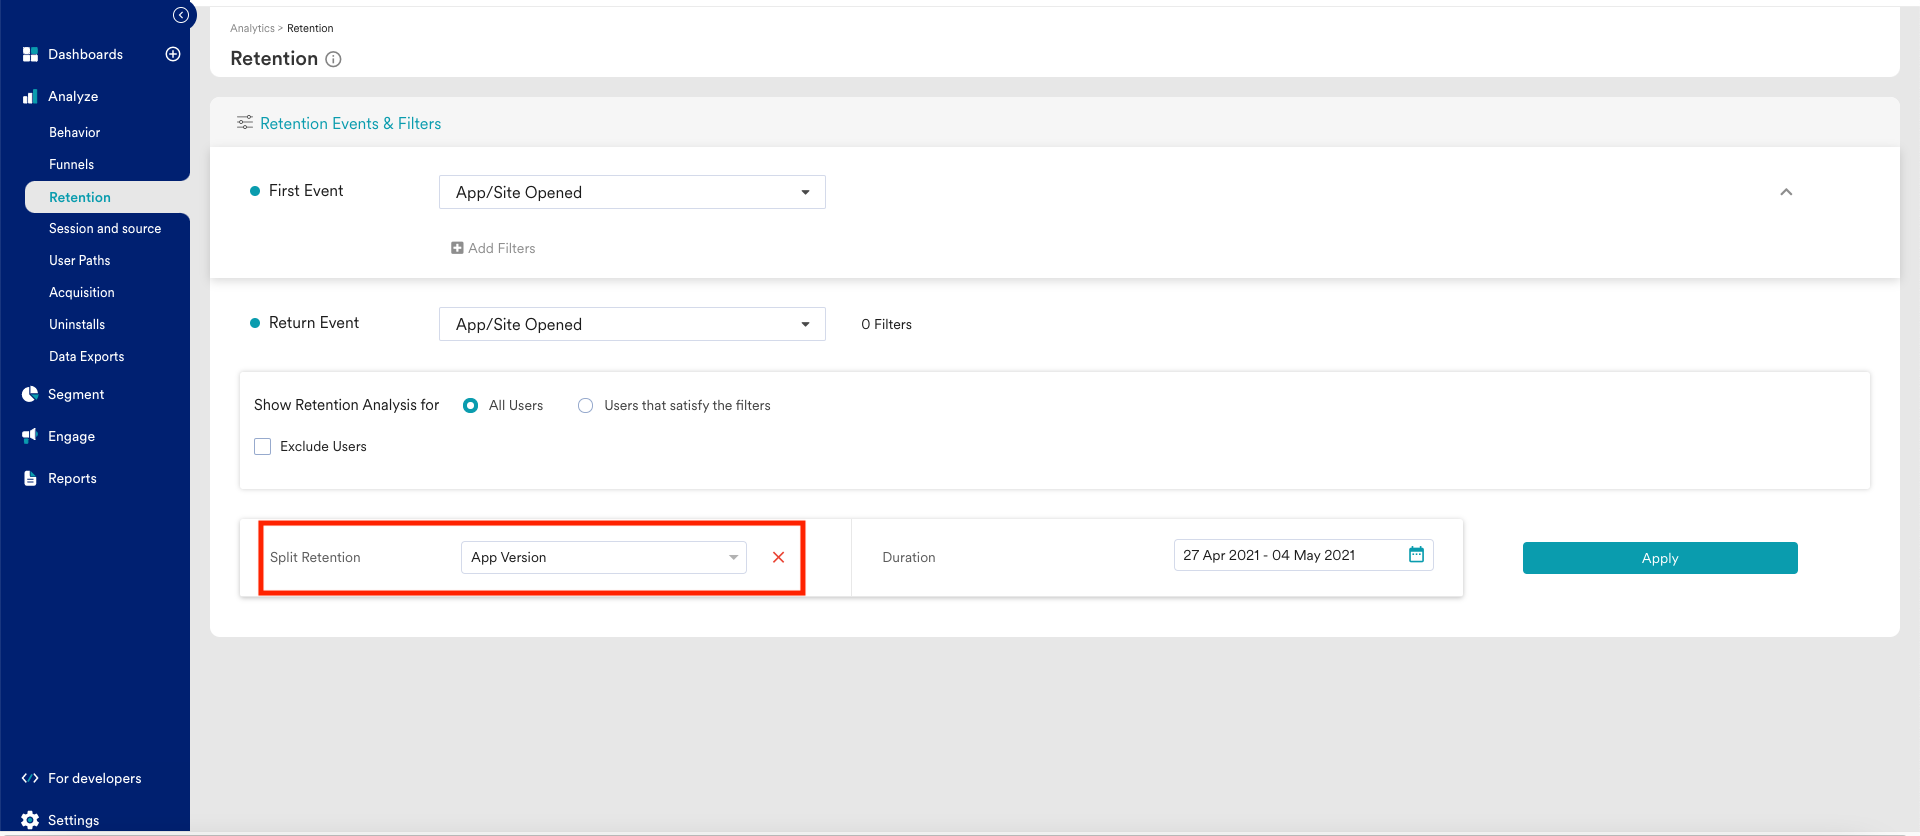Click the Retention Events & Filters icon
1920x836 pixels.
coord(244,123)
